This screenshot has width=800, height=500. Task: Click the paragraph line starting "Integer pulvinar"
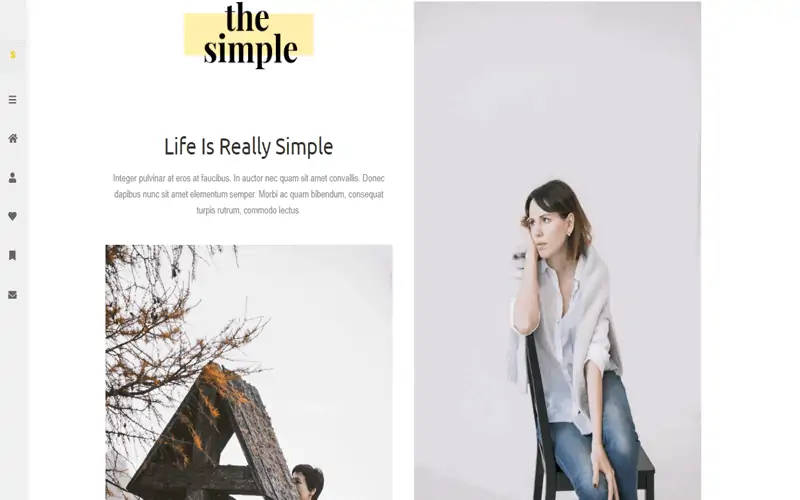(x=248, y=178)
